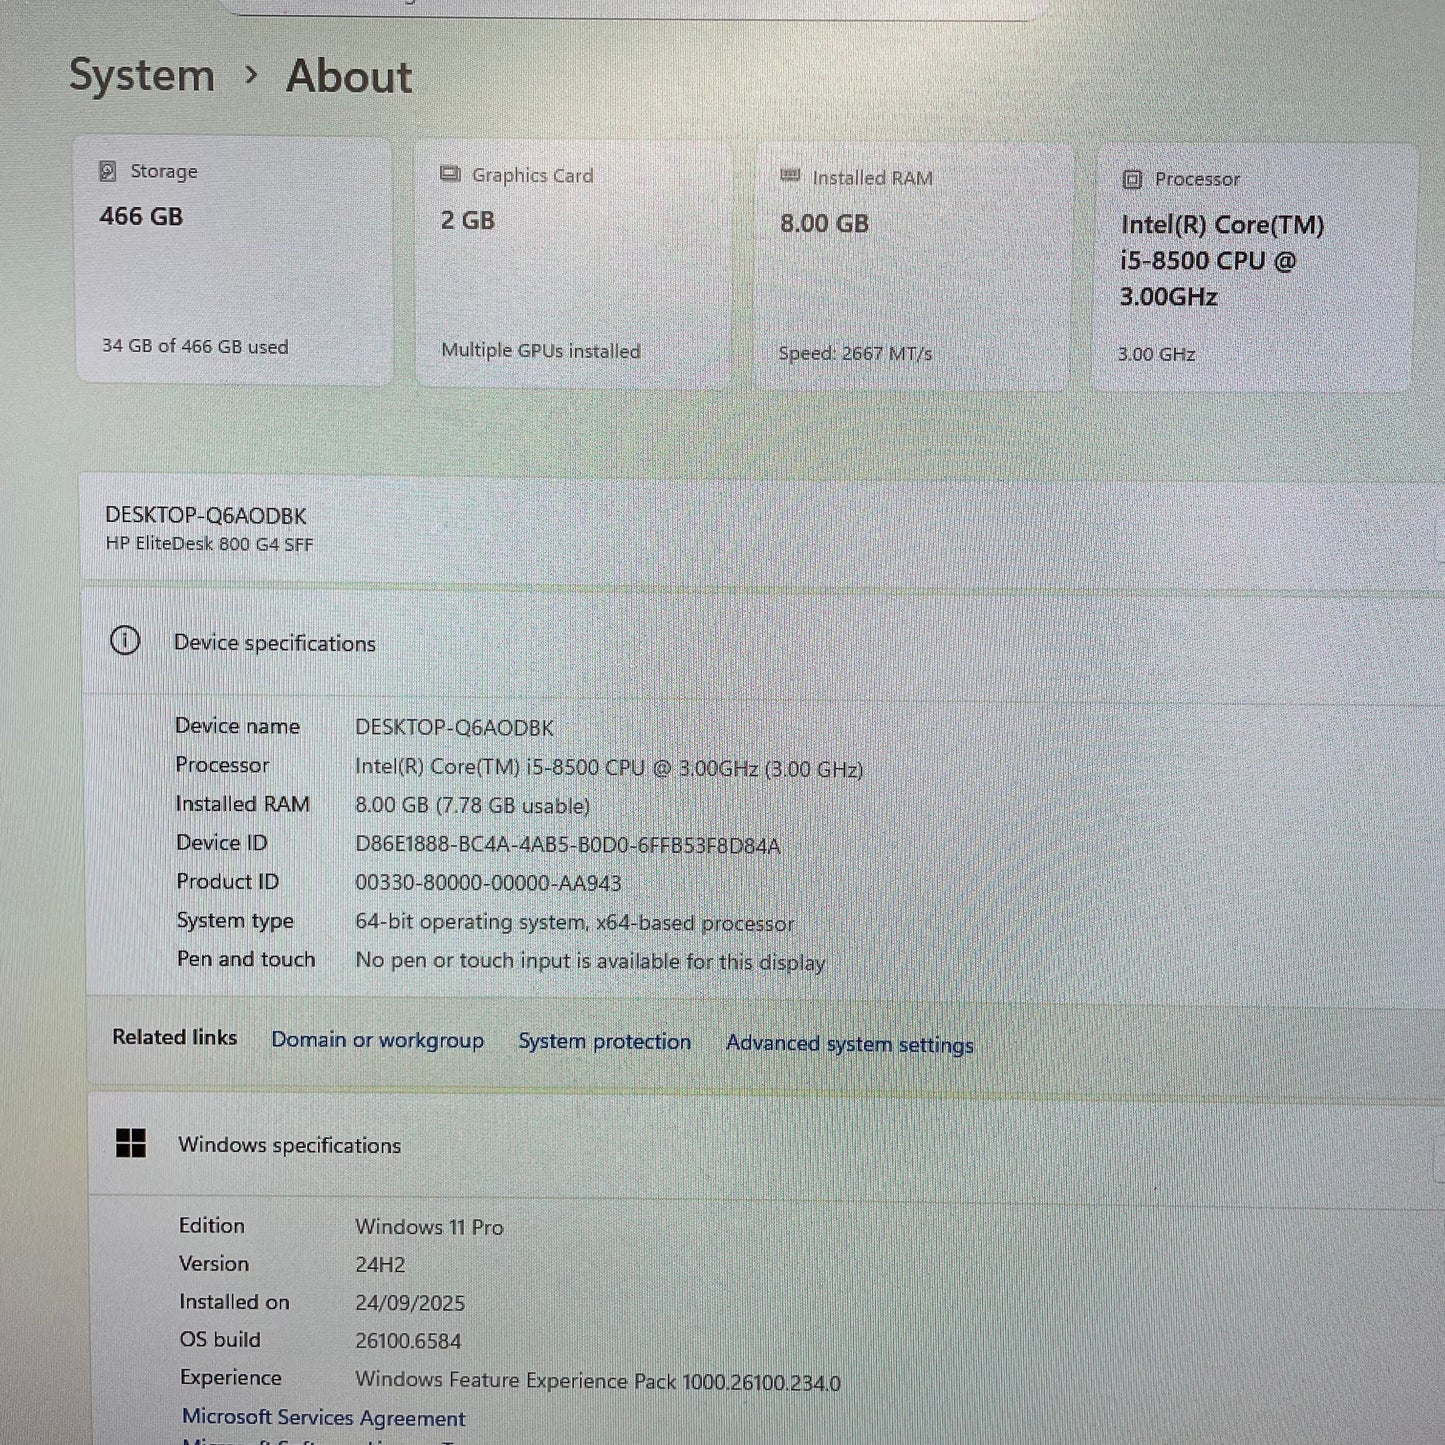Open Advanced system settings
The height and width of the screenshot is (1445, 1445).
click(x=849, y=1044)
